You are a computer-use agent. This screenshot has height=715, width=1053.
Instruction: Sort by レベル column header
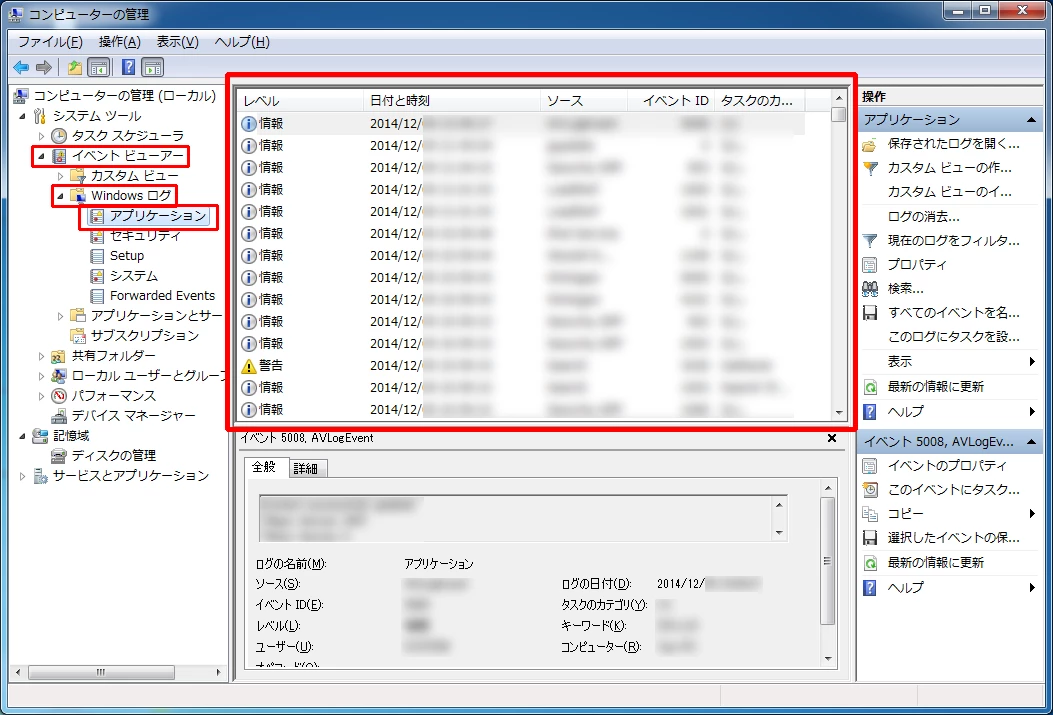click(x=300, y=101)
